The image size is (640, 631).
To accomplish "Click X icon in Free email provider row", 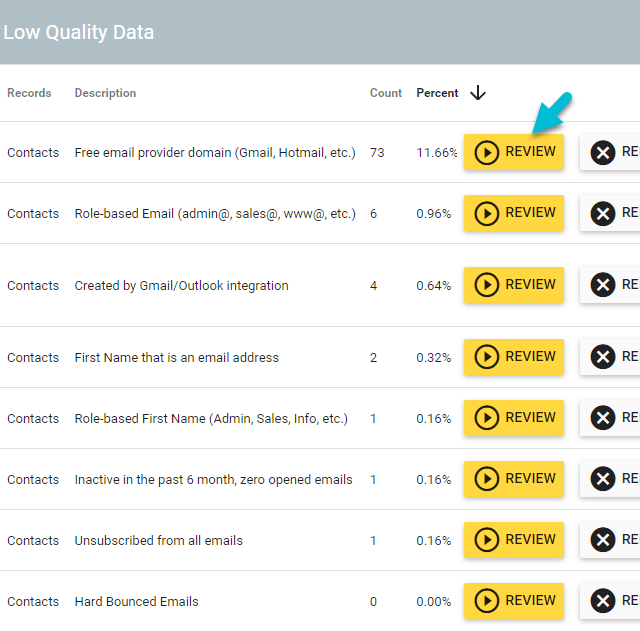I will pyautogui.click(x=603, y=153).
